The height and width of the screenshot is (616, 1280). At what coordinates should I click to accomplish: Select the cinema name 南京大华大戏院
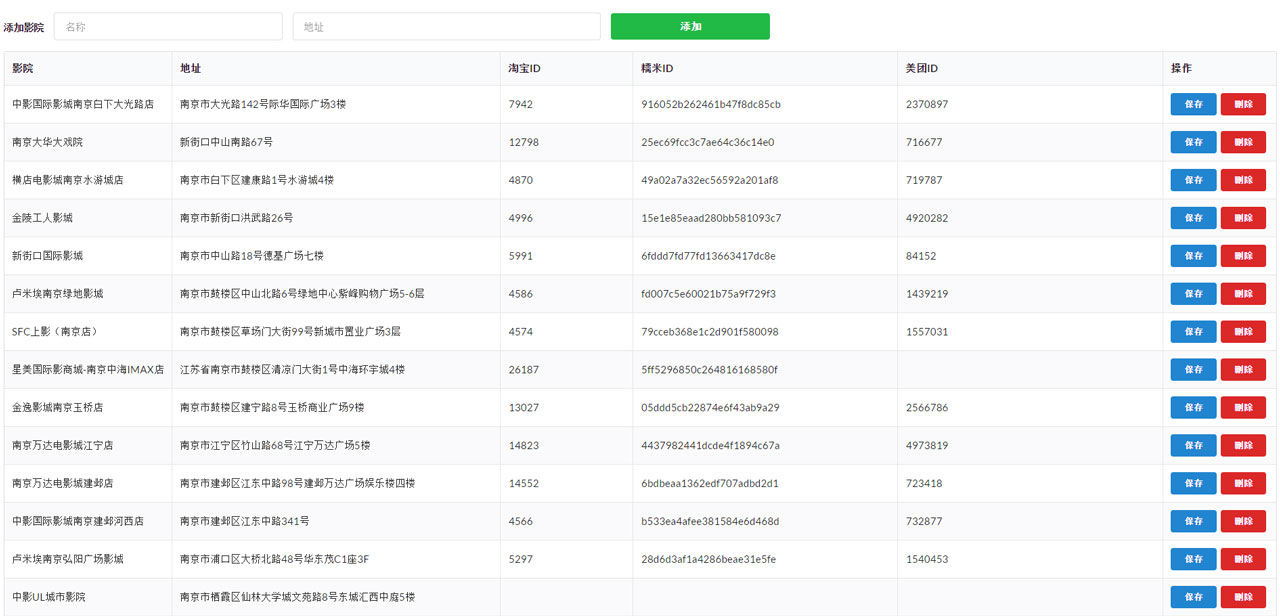tap(47, 142)
